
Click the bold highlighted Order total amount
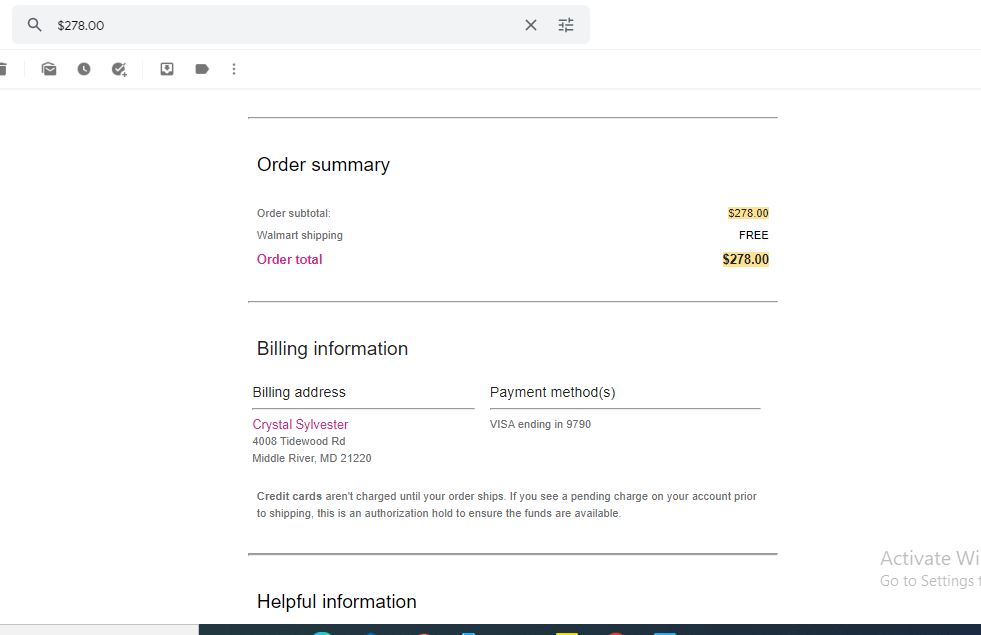point(746,259)
